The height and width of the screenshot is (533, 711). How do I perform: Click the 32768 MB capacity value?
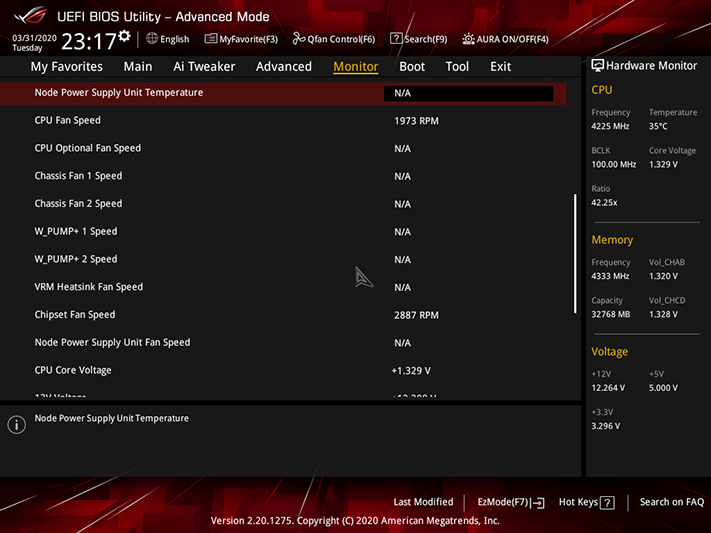[x=610, y=314]
